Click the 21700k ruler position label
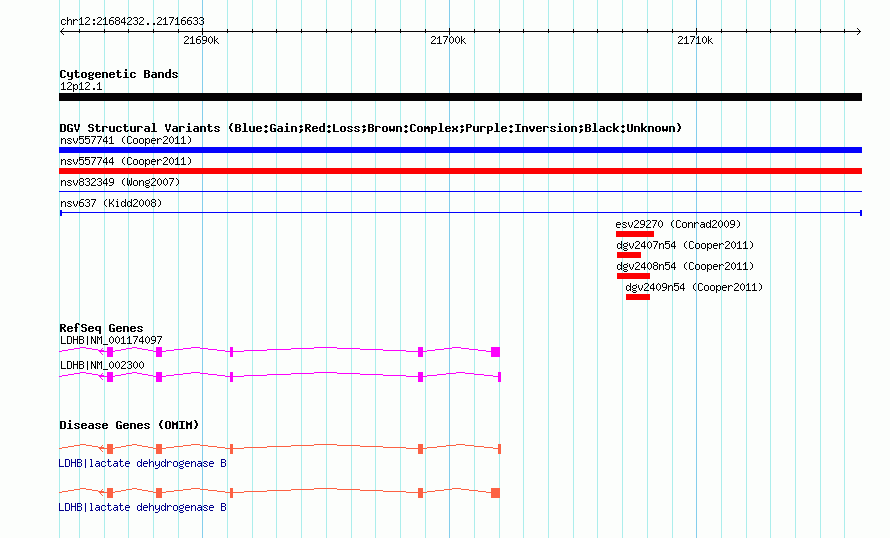Image resolution: width=890 pixels, height=538 pixels. point(448,40)
